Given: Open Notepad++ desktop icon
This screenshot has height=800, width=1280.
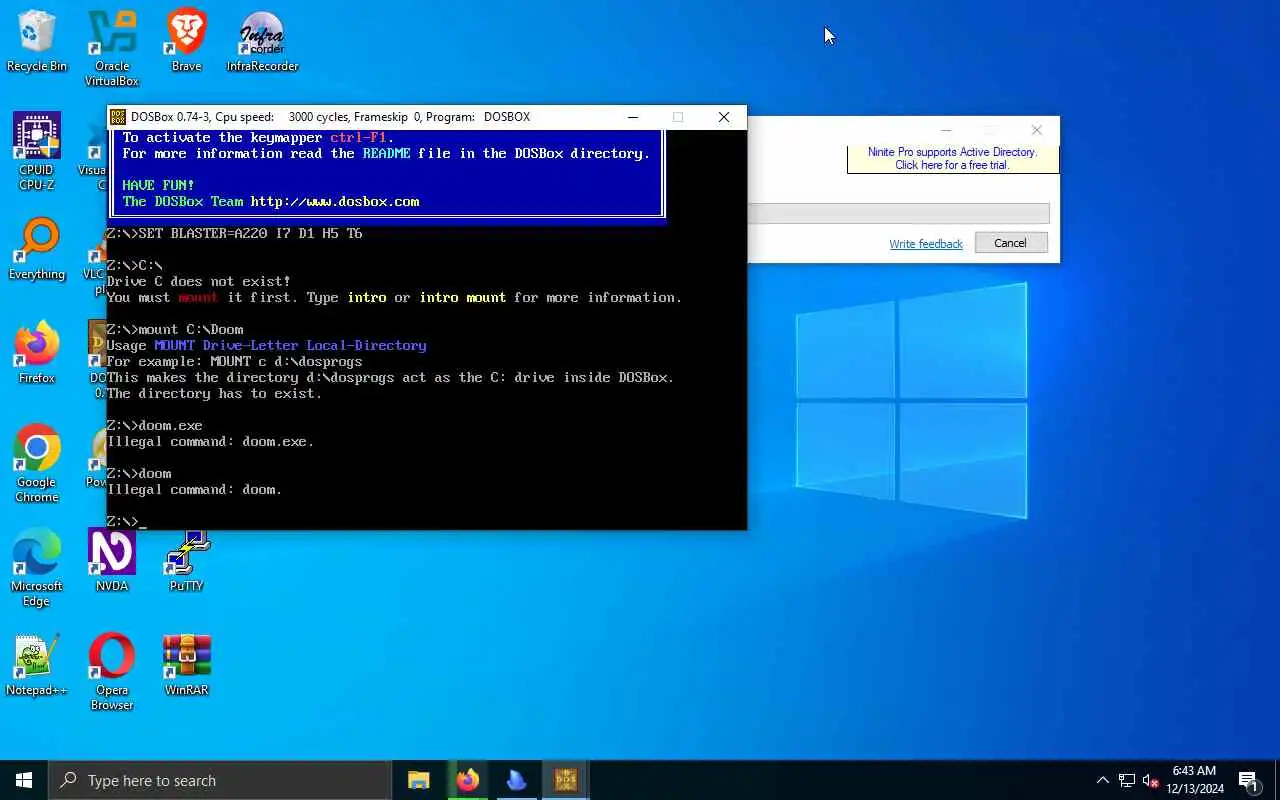Looking at the screenshot, I should 37,665.
